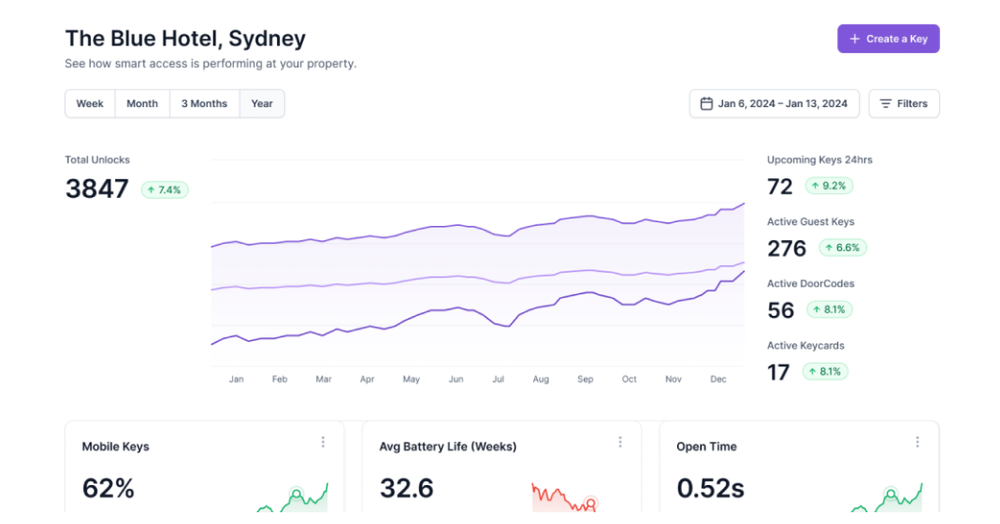1000x524 pixels.
Task: Click the calendar icon in date range
Action: click(x=706, y=104)
